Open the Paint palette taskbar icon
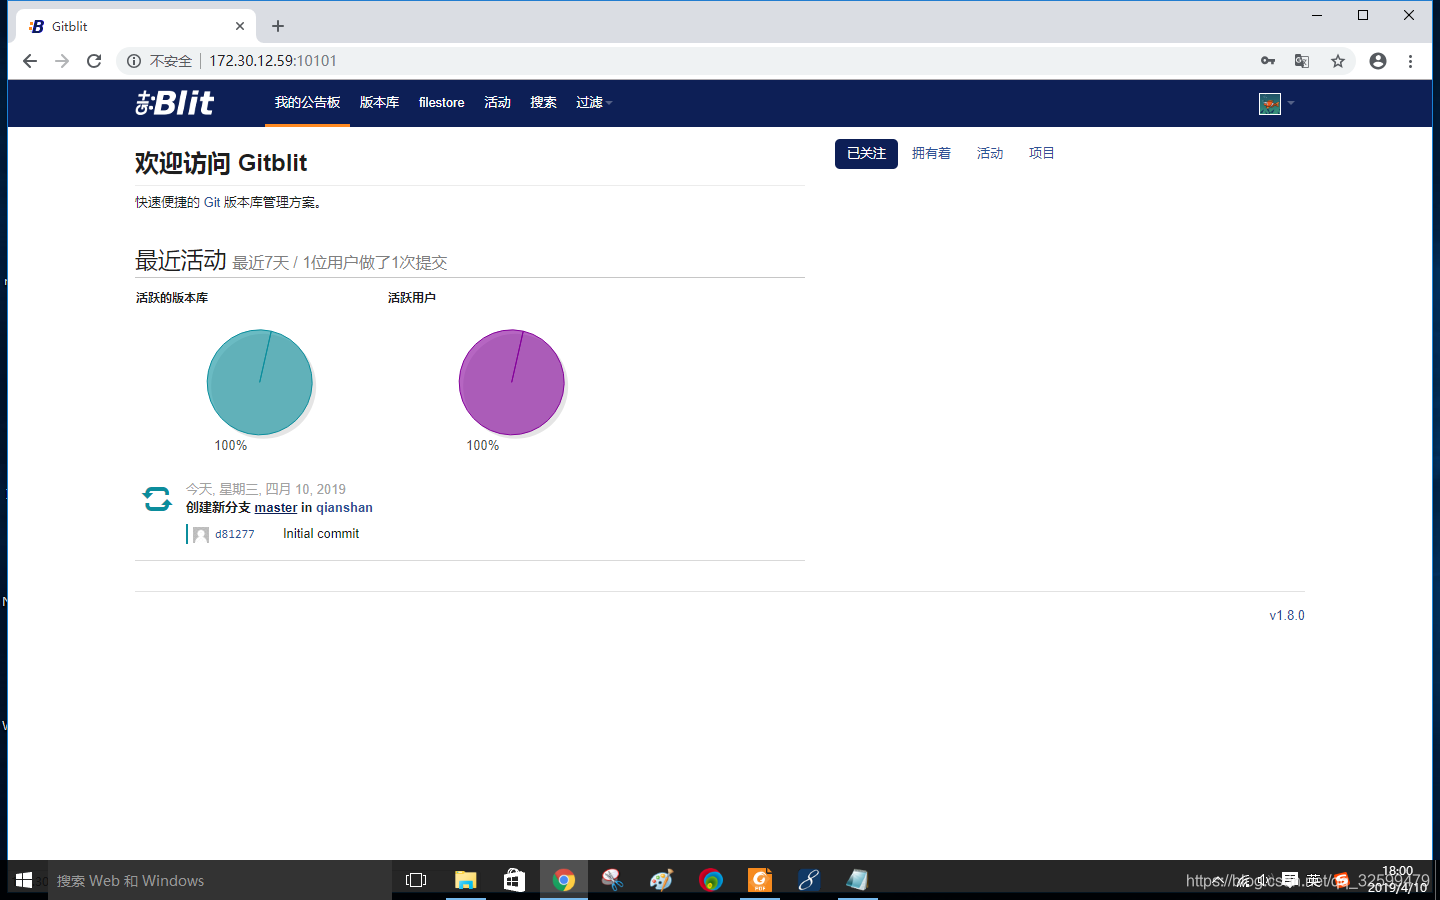 point(661,880)
